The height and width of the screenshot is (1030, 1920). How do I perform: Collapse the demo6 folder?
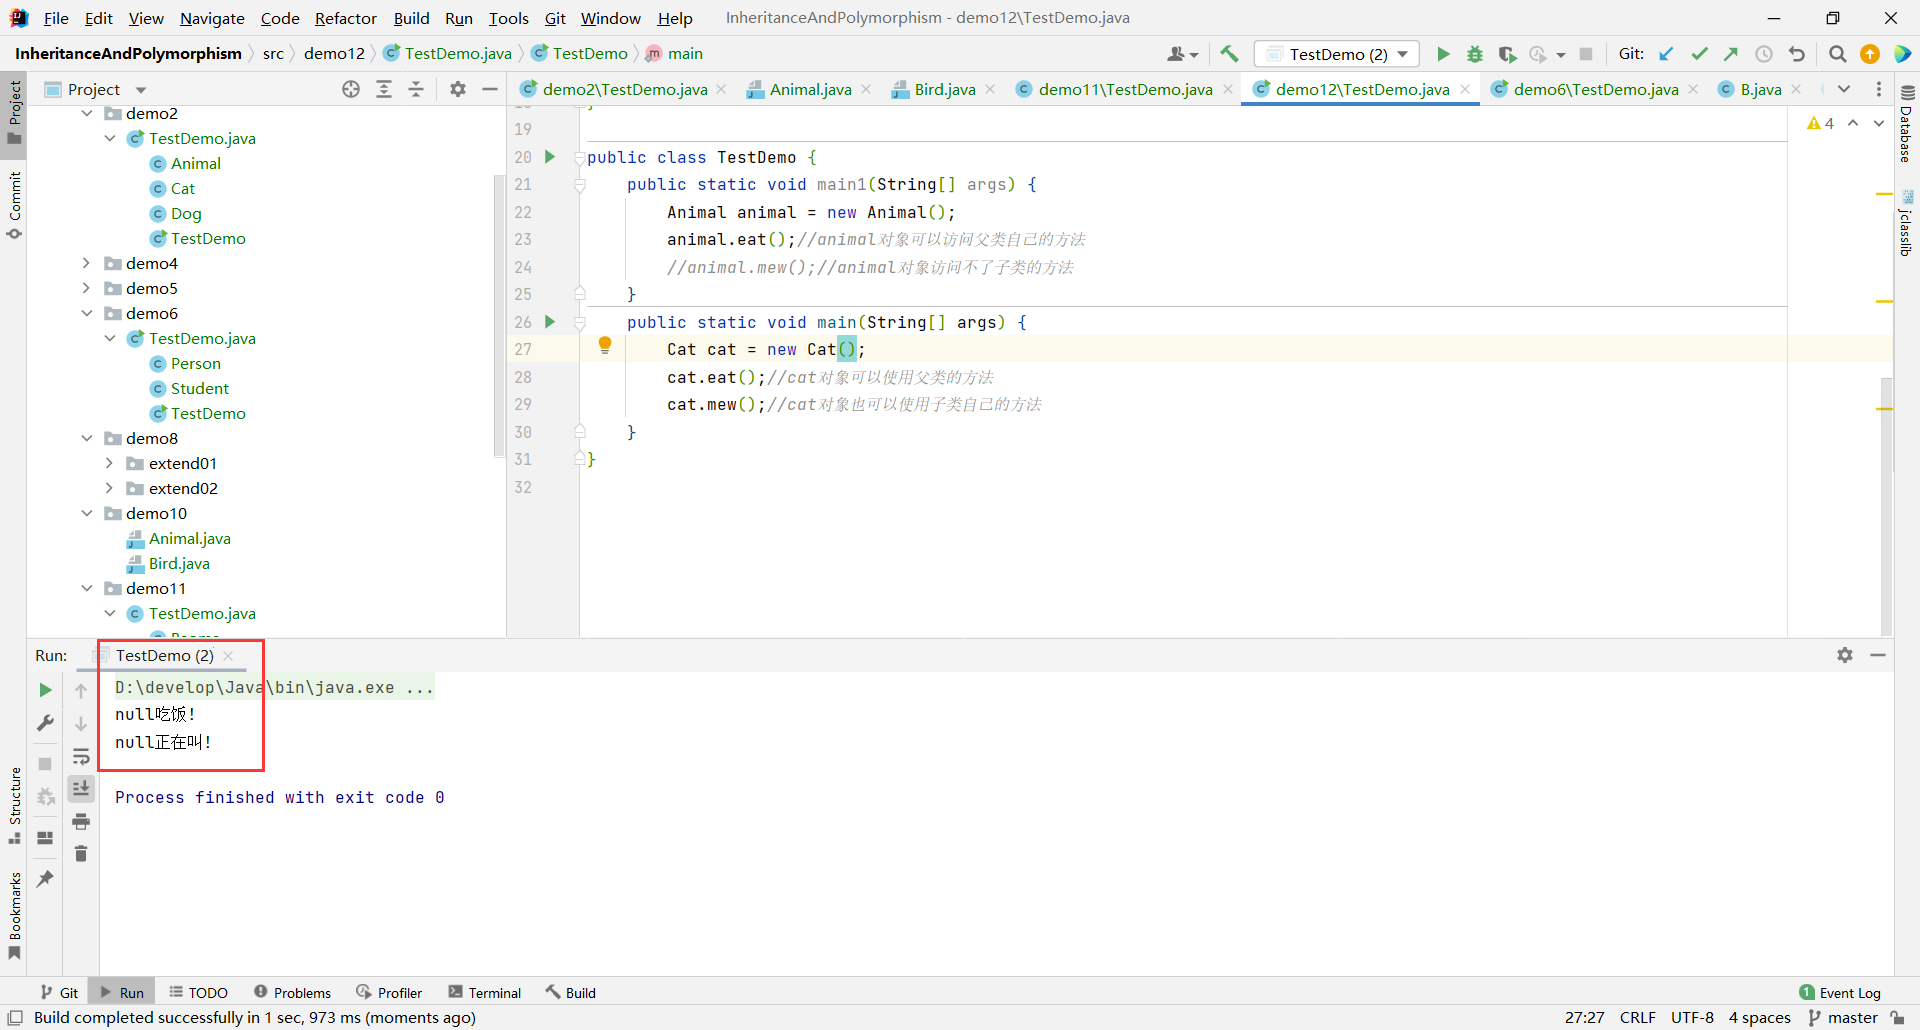click(87, 314)
